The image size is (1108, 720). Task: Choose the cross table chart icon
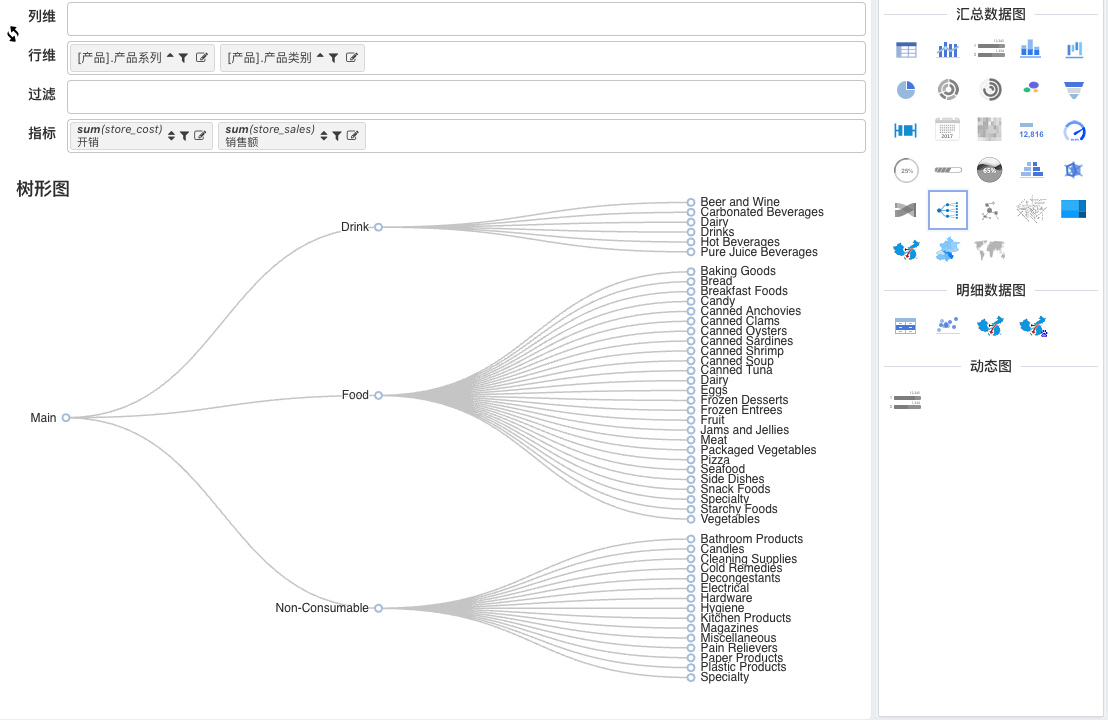point(906,49)
